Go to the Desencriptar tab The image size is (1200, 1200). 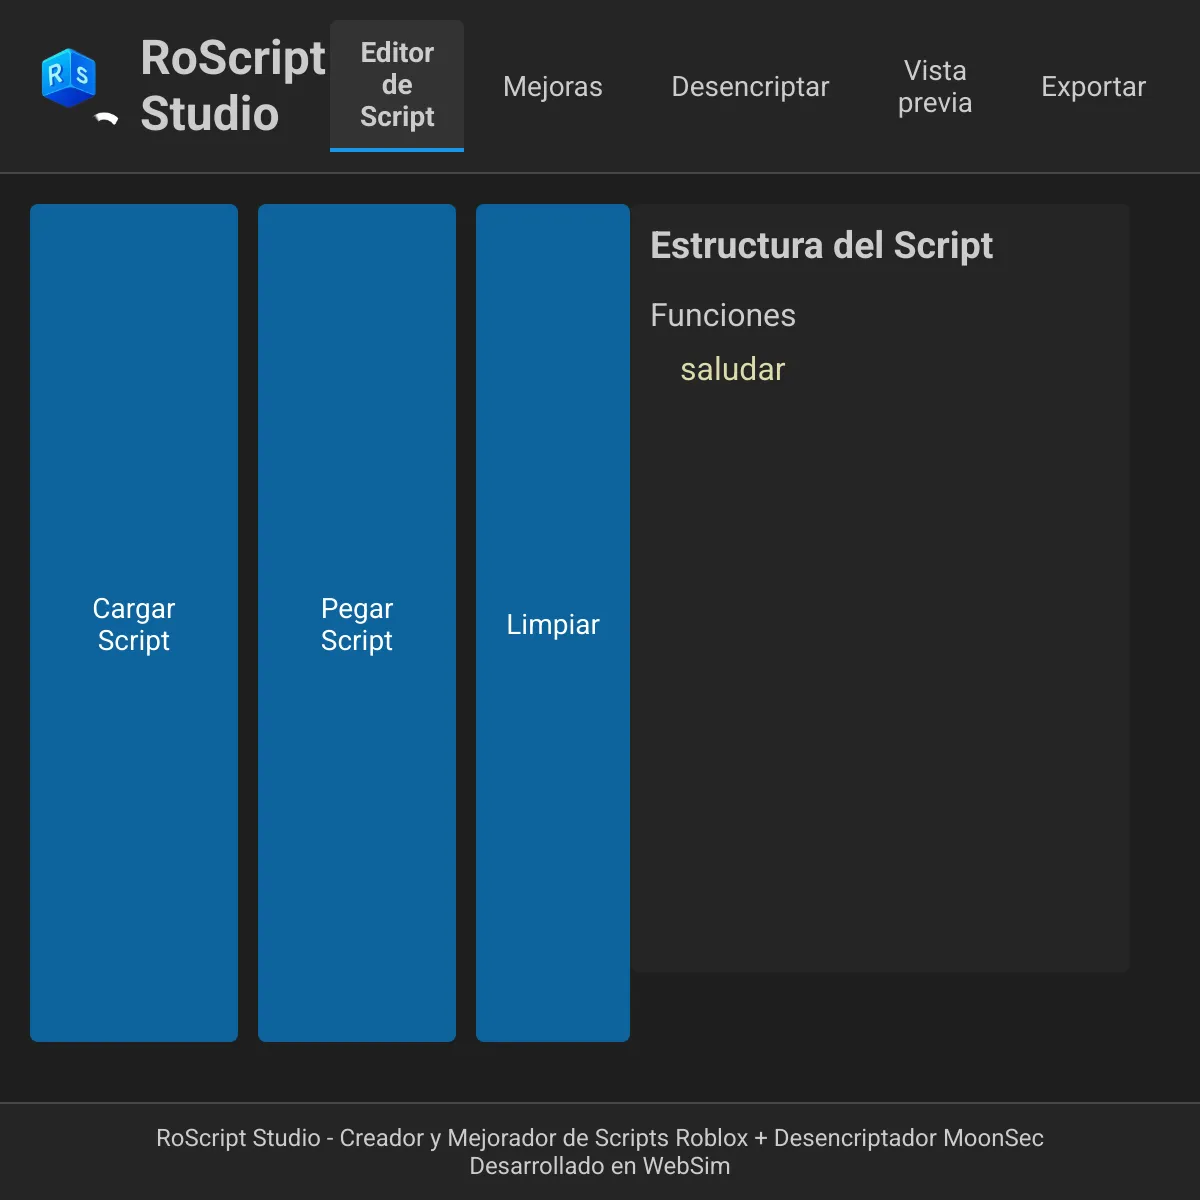coord(750,87)
